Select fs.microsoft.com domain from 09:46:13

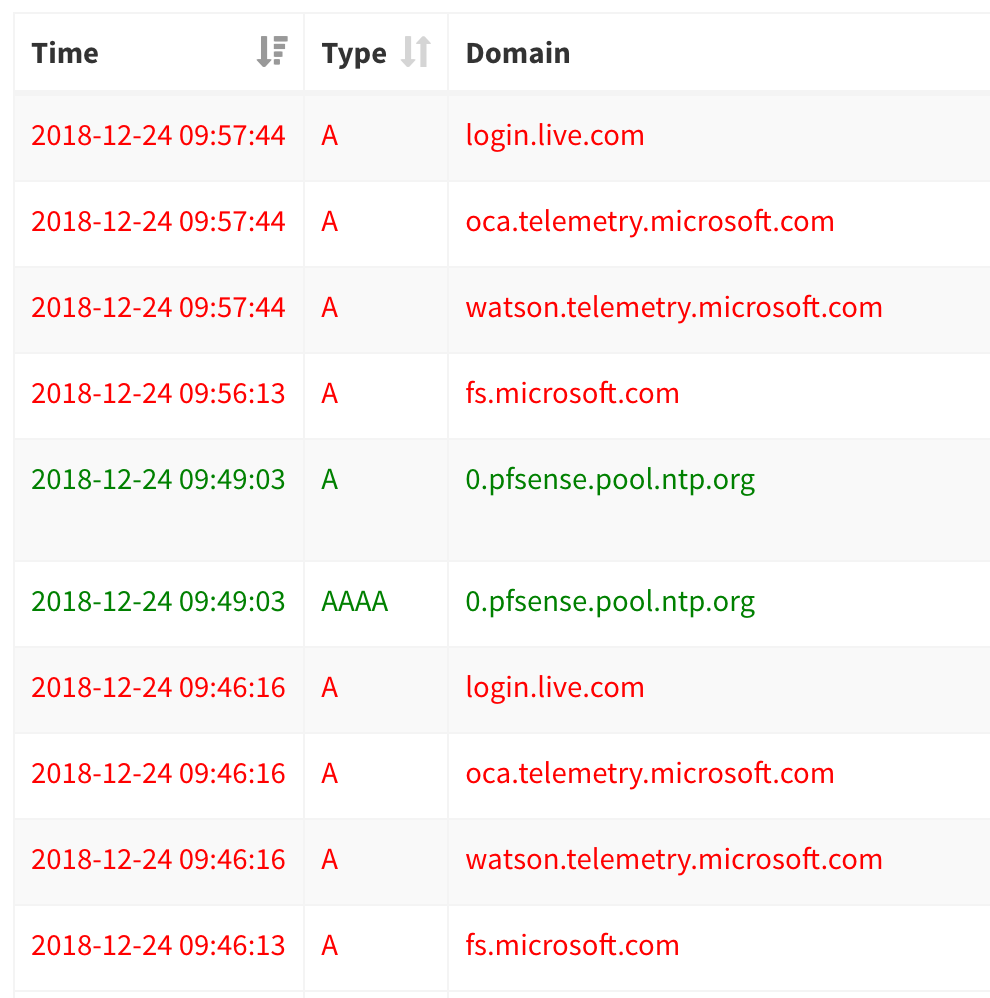point(572,945)
